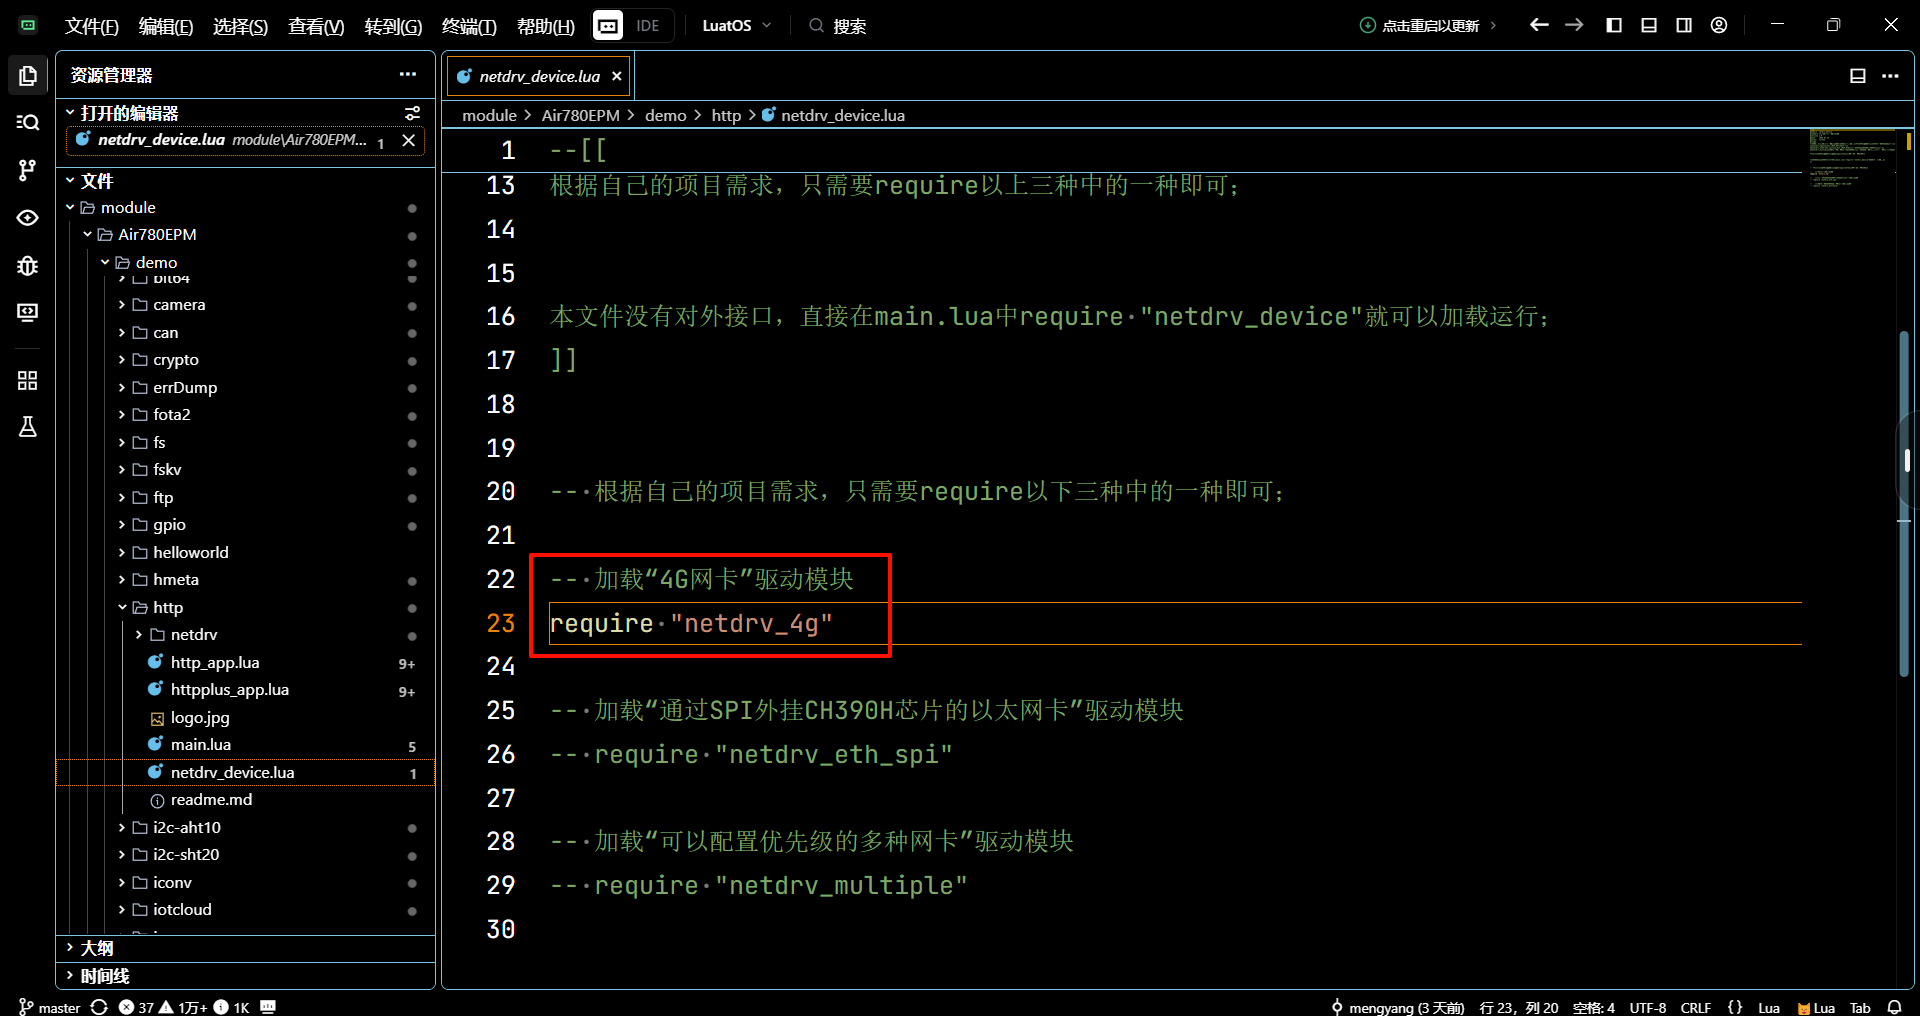Toggle the primary sidebar layout button

1614,25
